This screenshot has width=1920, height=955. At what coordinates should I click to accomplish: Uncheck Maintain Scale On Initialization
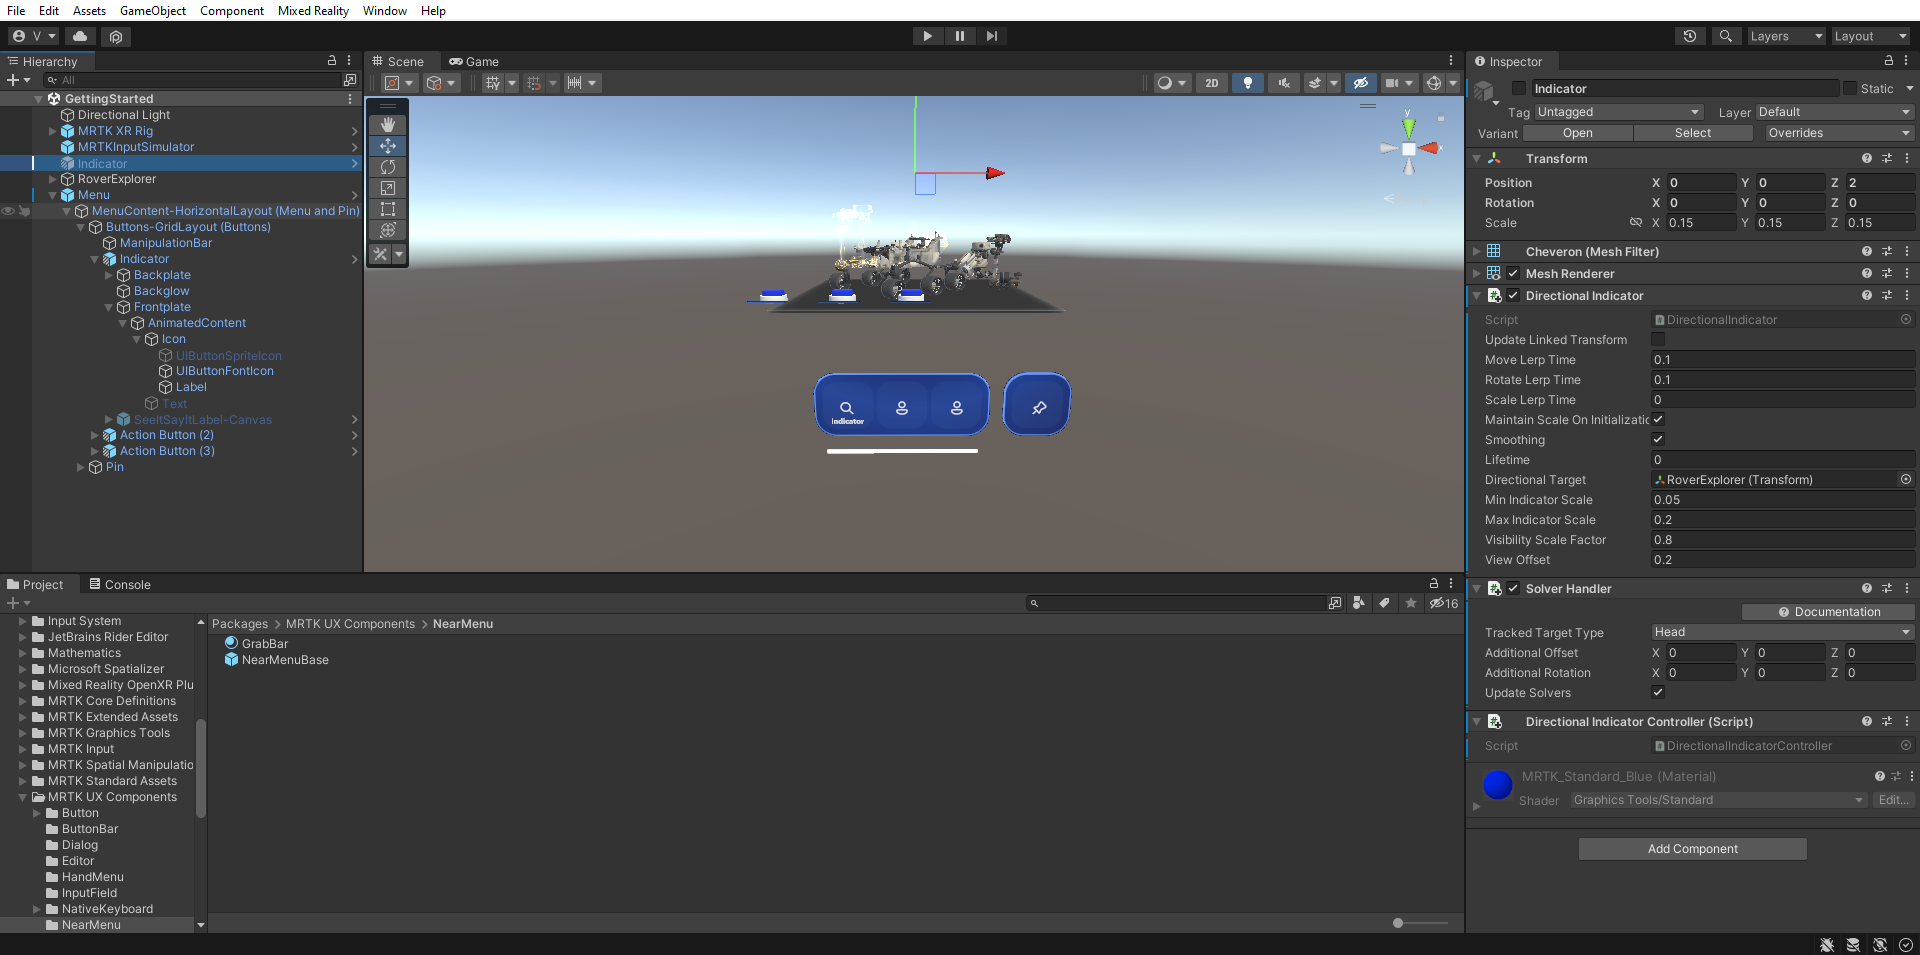tap(1657, 420)
